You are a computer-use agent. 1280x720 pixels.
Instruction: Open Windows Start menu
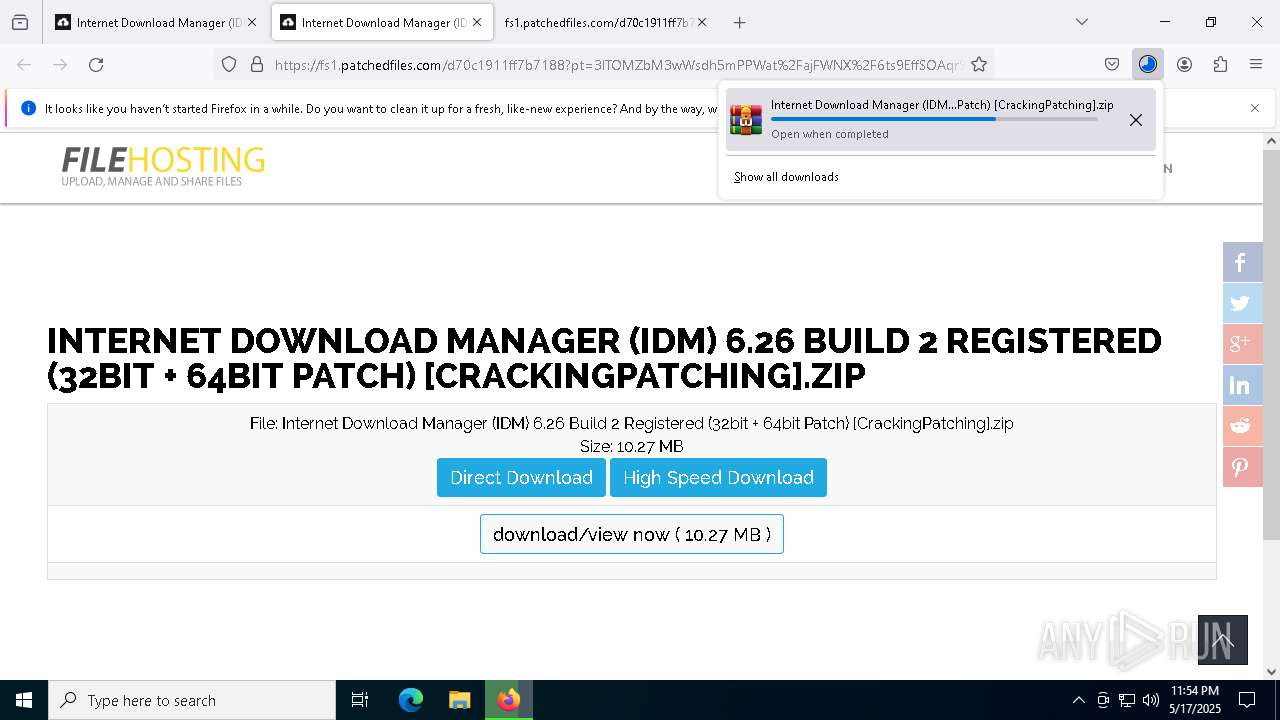[24, 700]
